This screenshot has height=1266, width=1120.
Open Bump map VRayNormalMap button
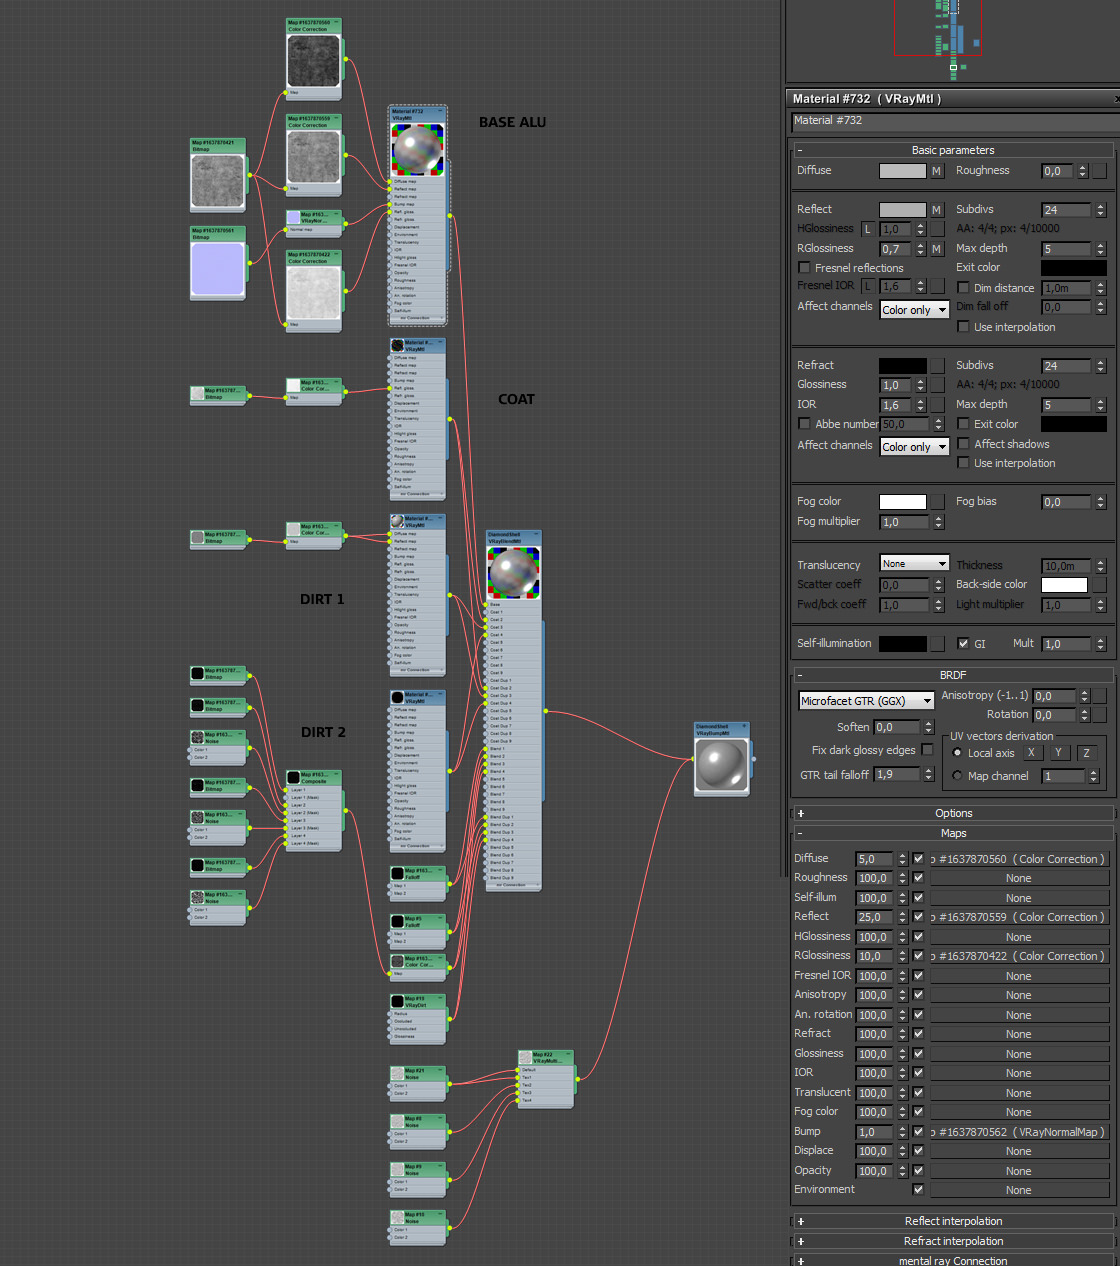pos(1019,1132)
